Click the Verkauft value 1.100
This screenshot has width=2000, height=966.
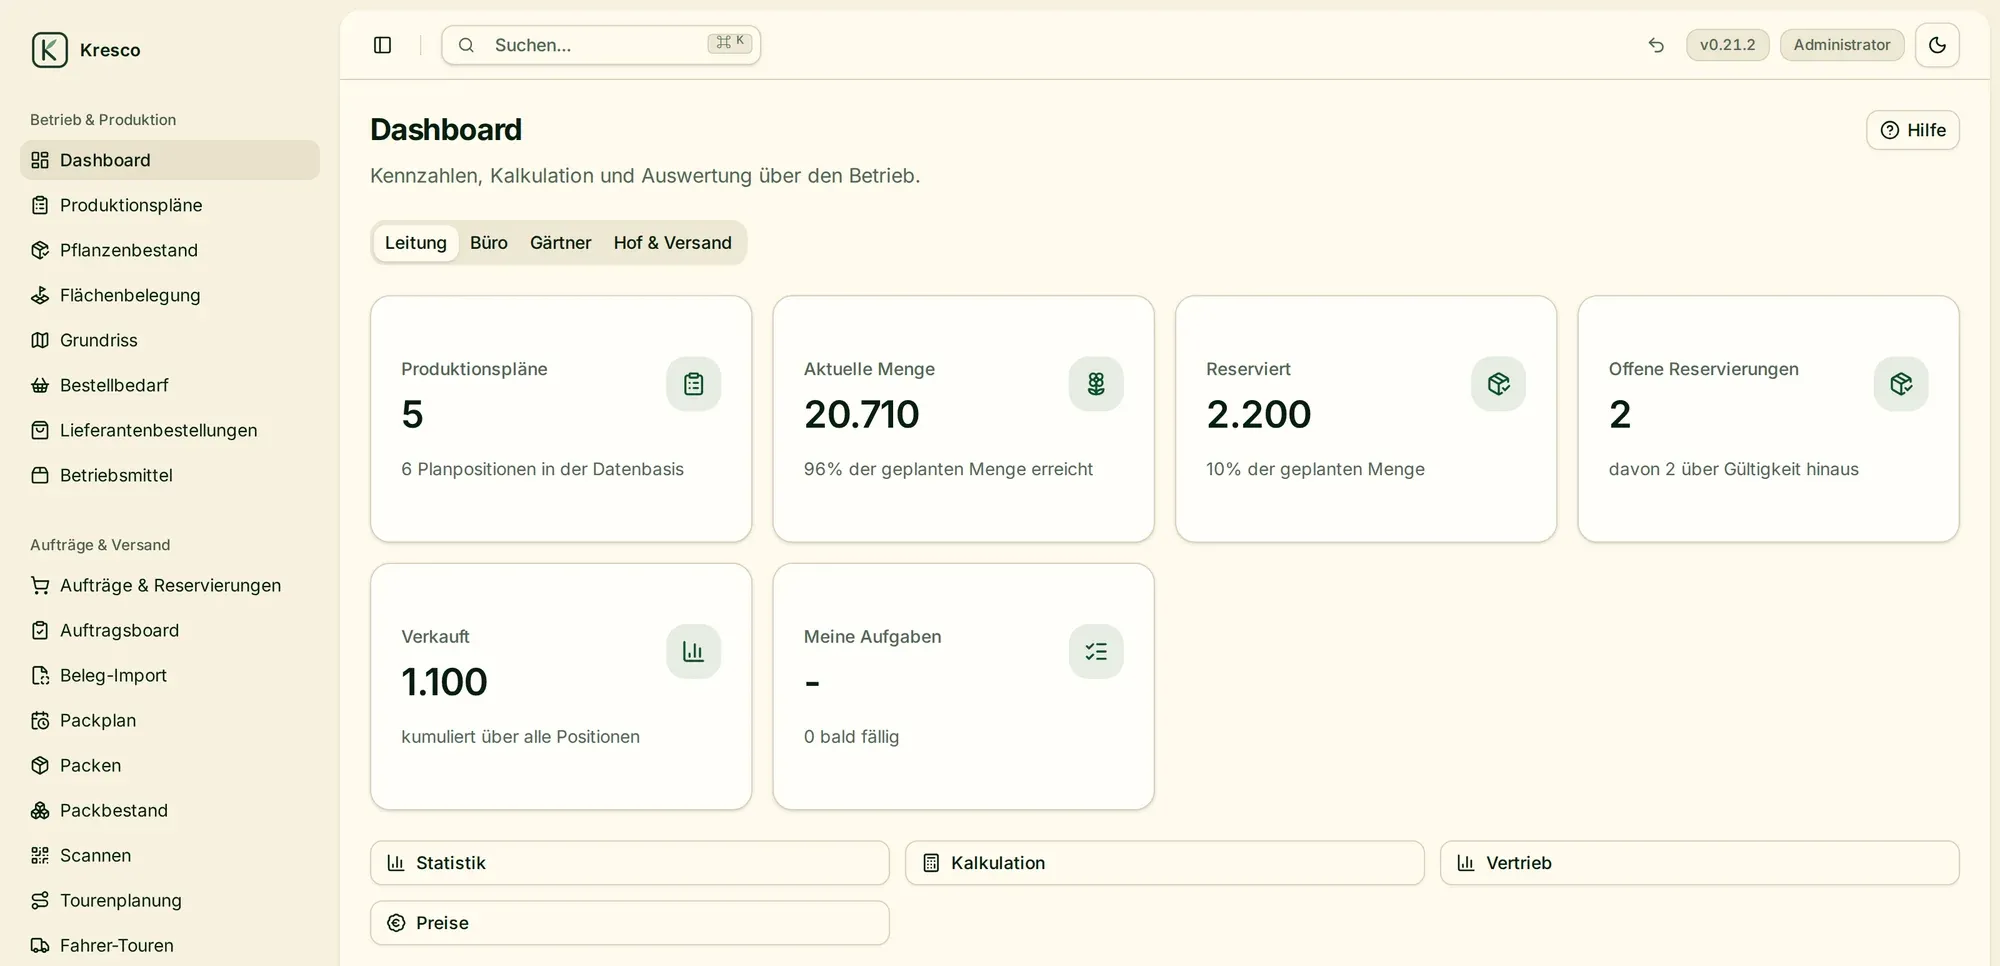click(x=444, y=682)
